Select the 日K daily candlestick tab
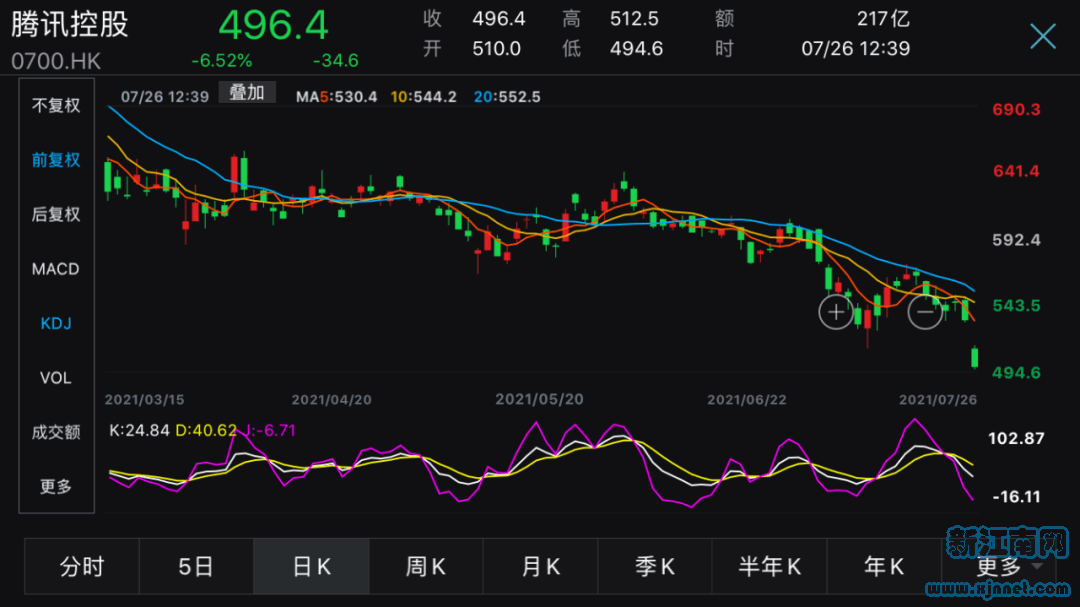The image size is (1080, 607). (x=311, y=567)
